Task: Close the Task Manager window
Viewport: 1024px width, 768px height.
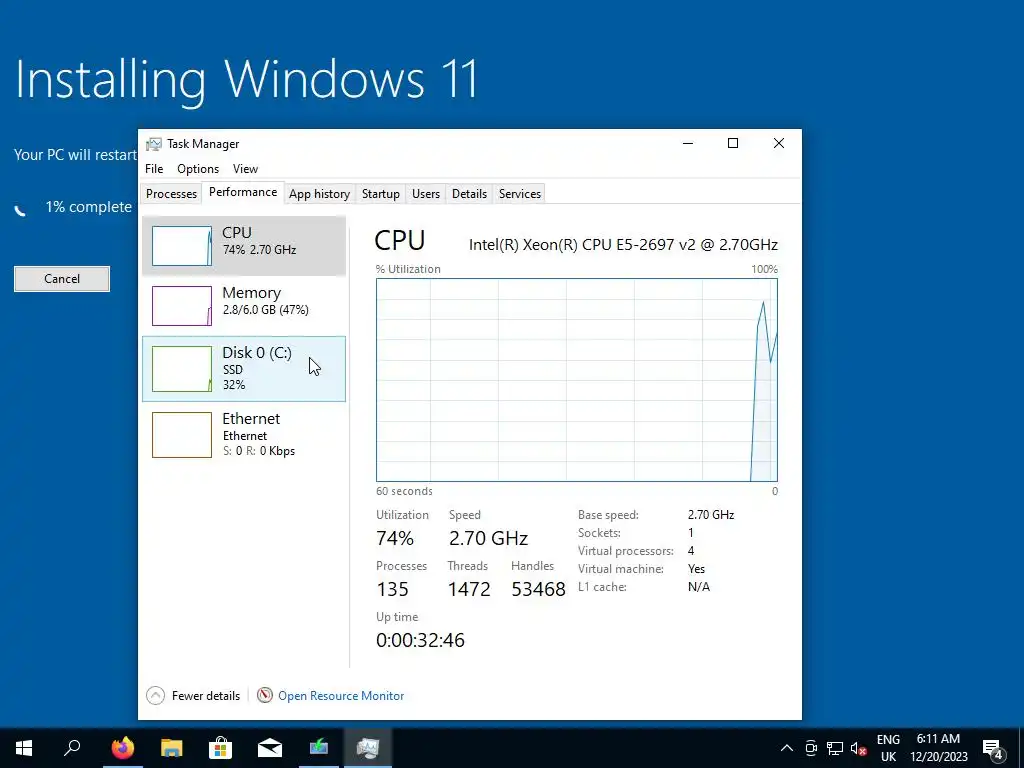Action: [778, 144]
